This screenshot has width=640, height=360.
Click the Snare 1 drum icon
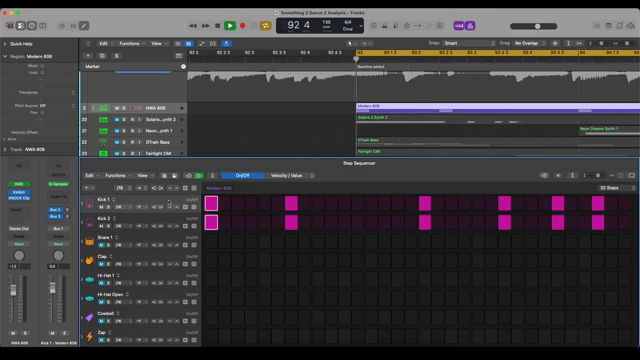(89, 241)
